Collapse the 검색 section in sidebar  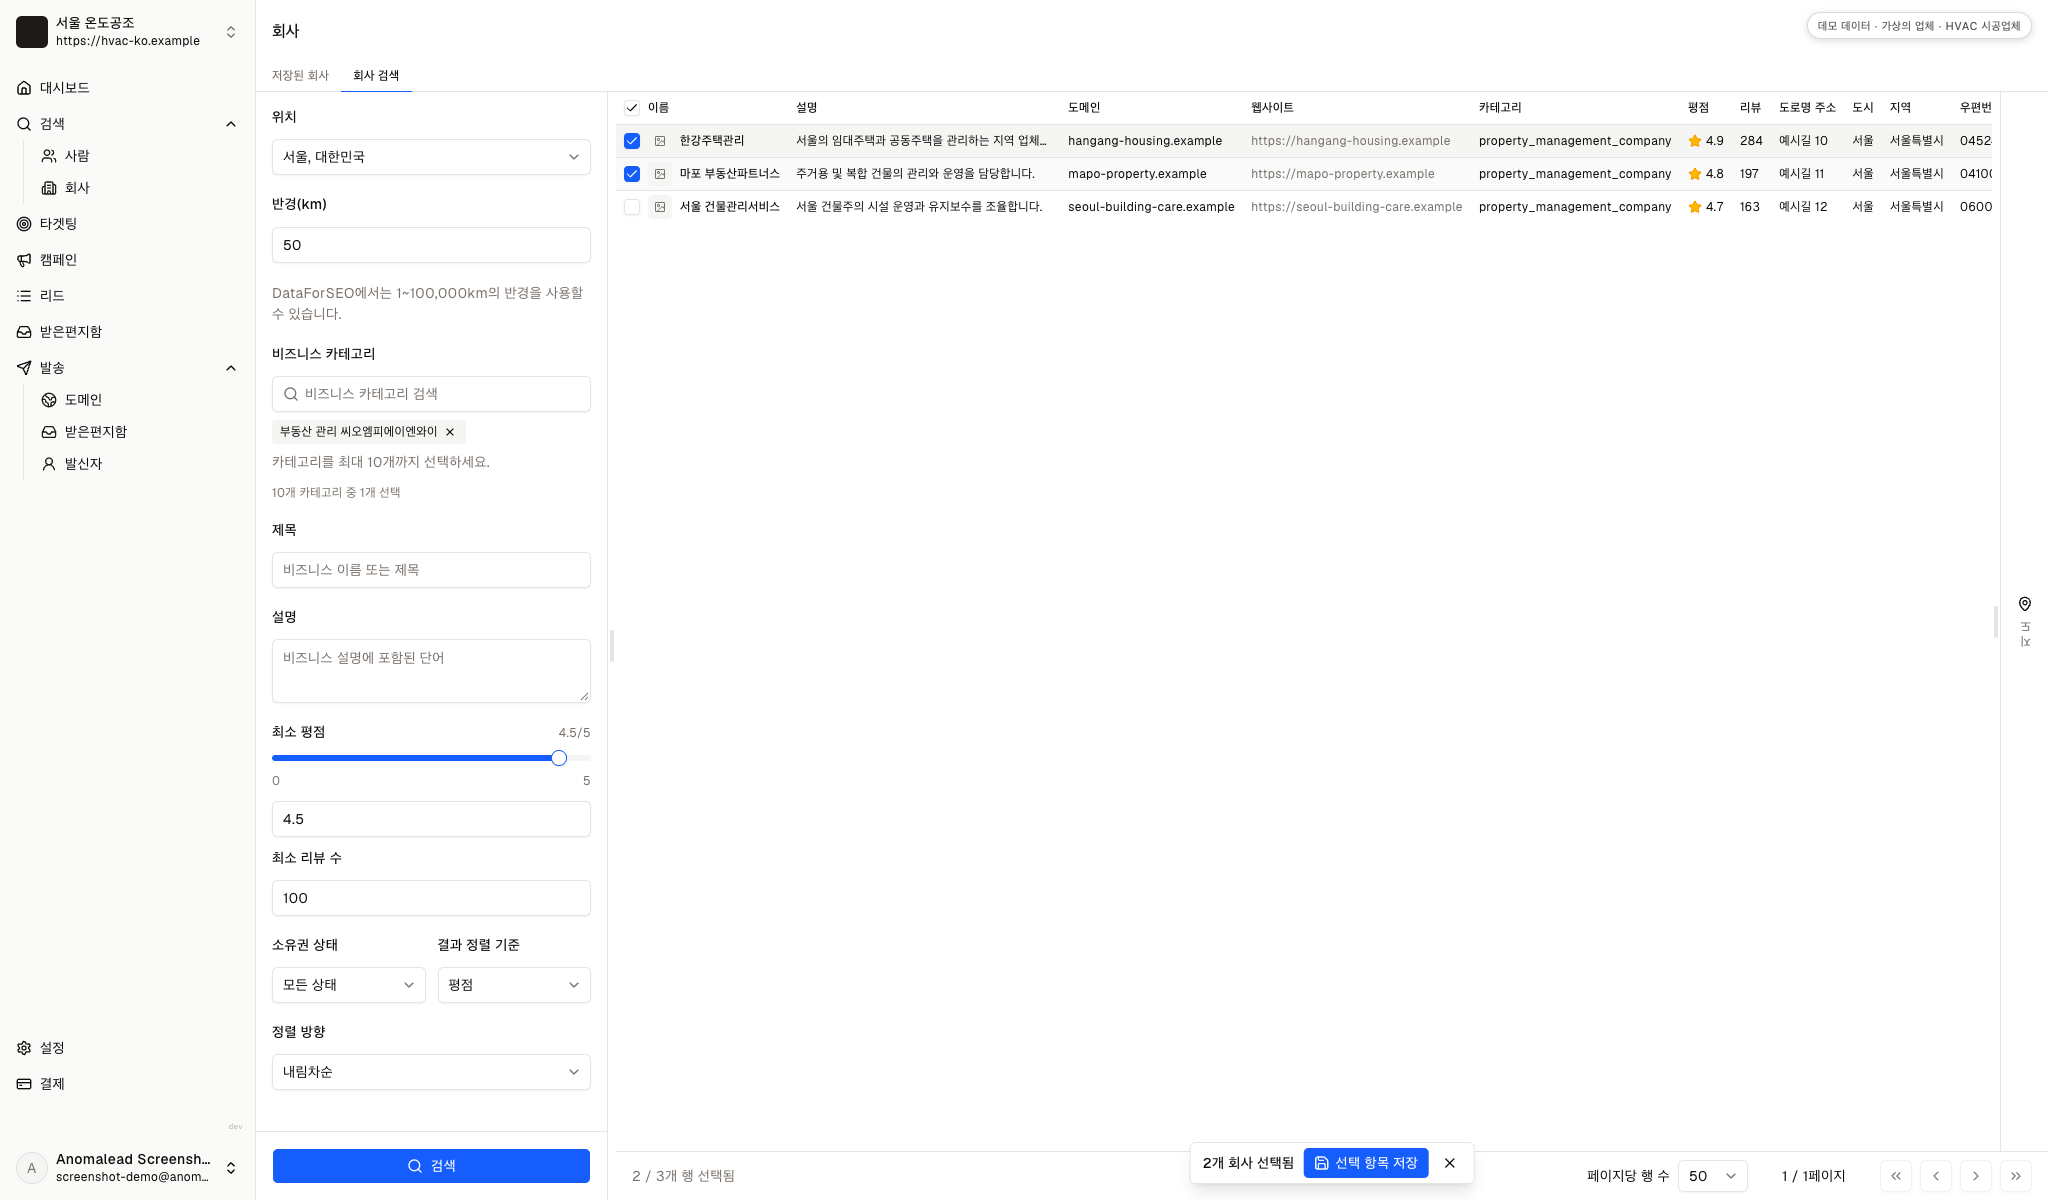tap(231, 124)
